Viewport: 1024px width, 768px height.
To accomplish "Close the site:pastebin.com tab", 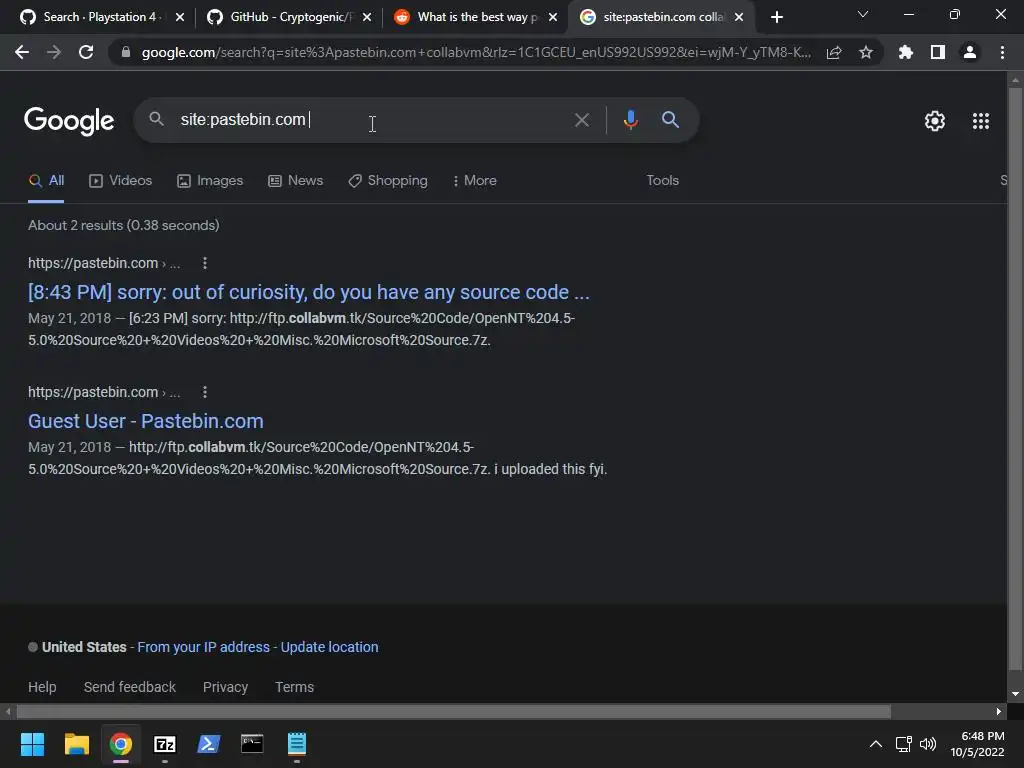I will tap(739, 18).
